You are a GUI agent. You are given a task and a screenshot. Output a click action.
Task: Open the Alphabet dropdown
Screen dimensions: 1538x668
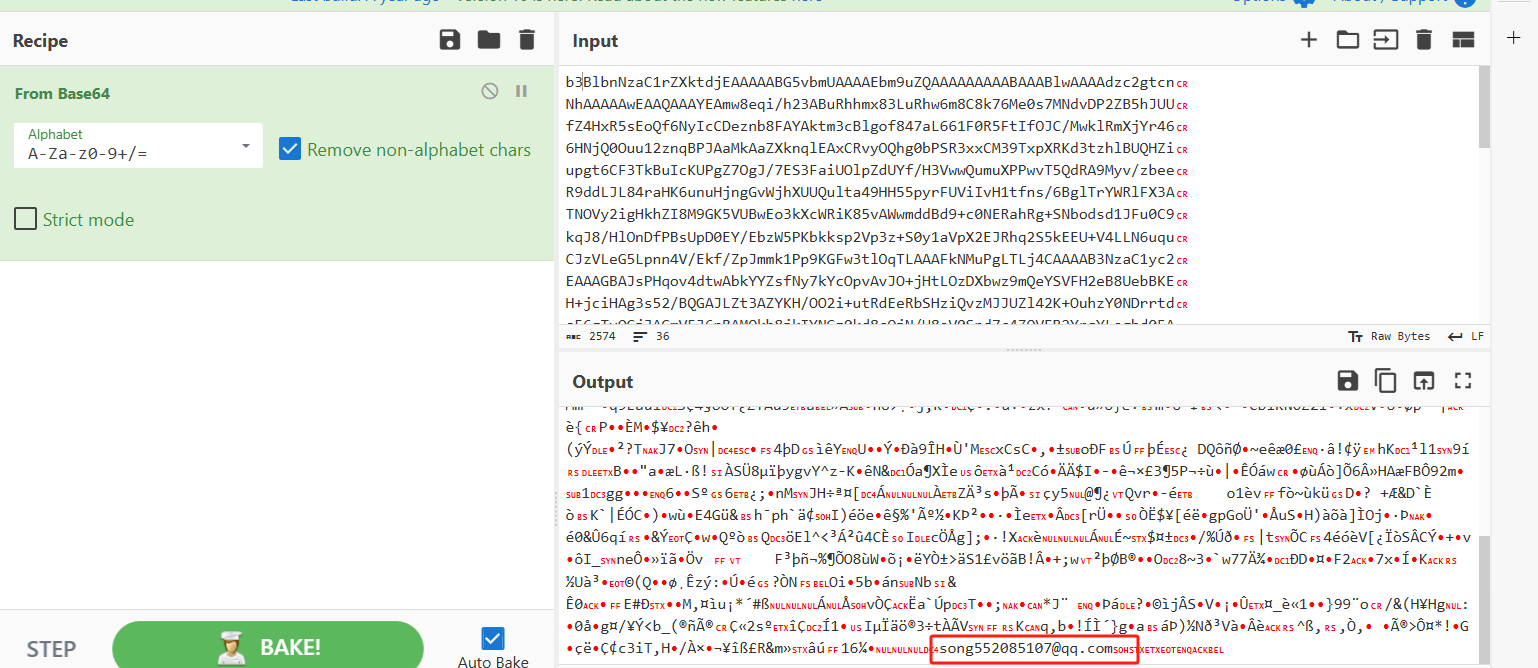(138, 146)
